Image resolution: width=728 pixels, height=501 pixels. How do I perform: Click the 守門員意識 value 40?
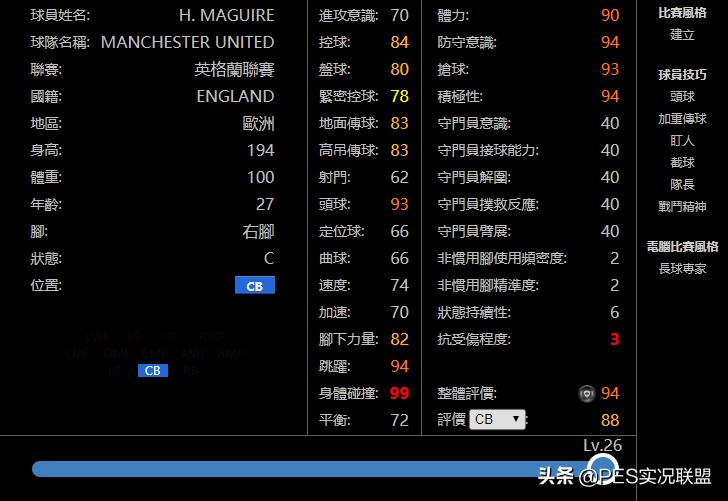(x=610, y=123)
